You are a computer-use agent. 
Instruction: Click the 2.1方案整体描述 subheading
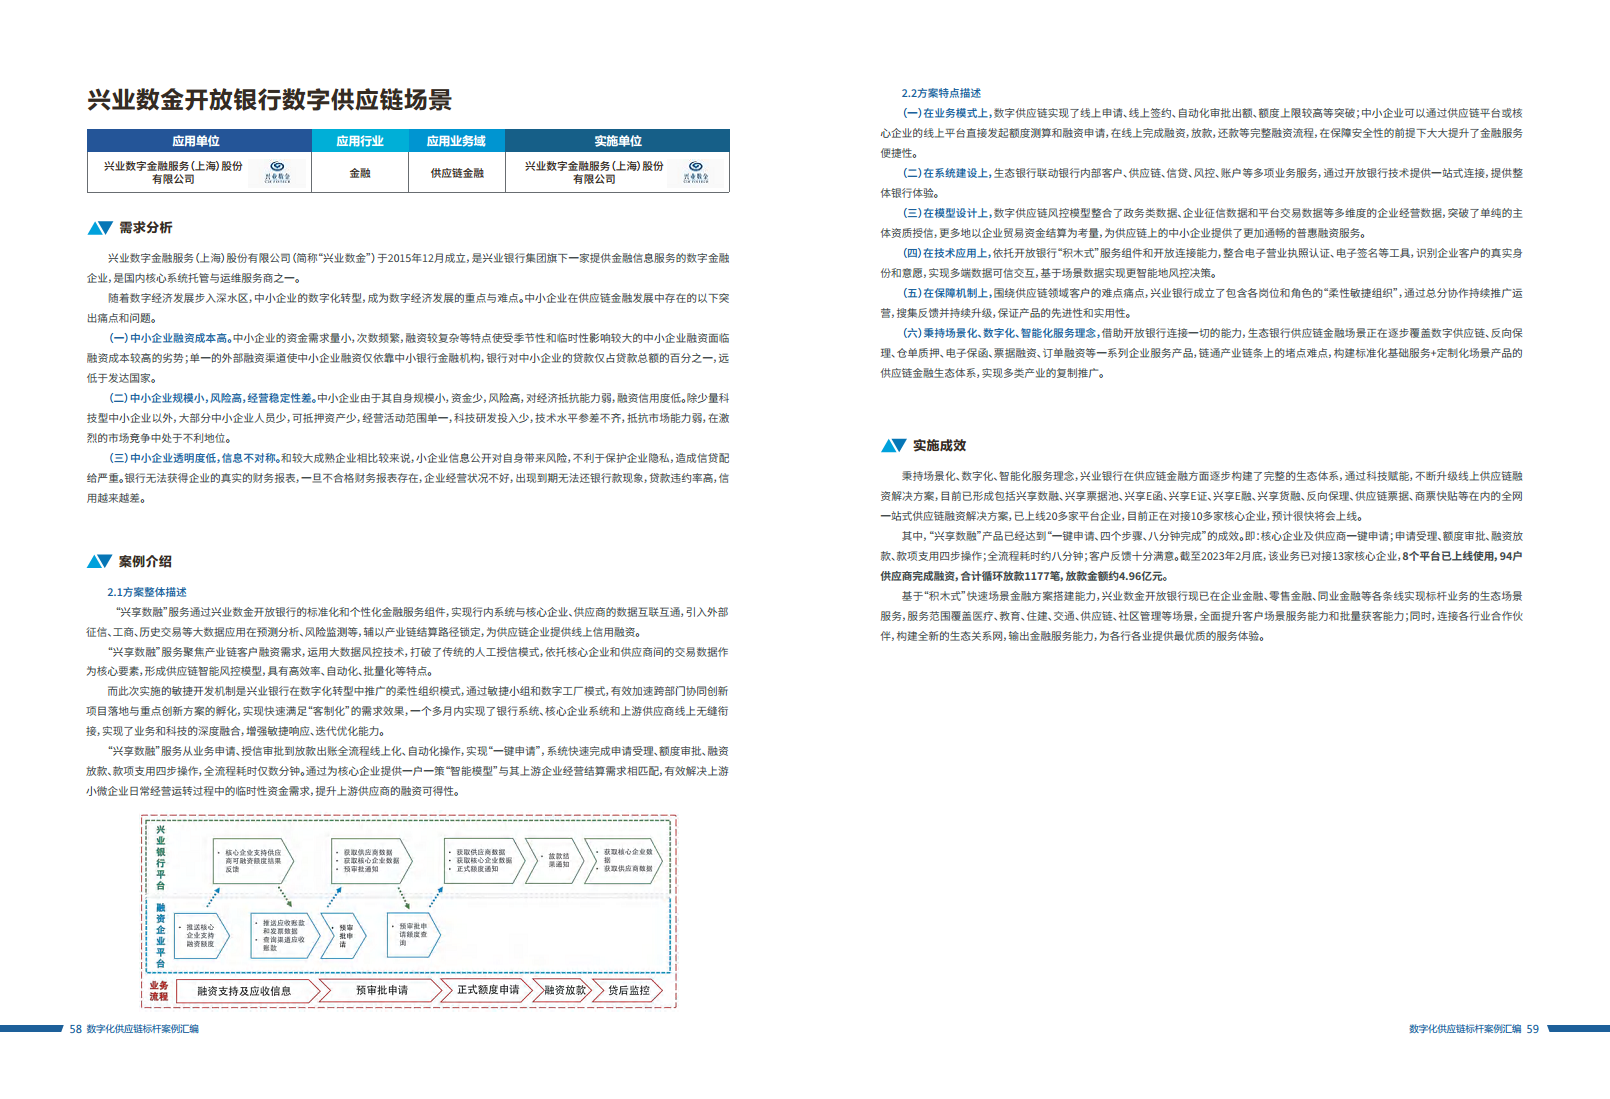147,592
